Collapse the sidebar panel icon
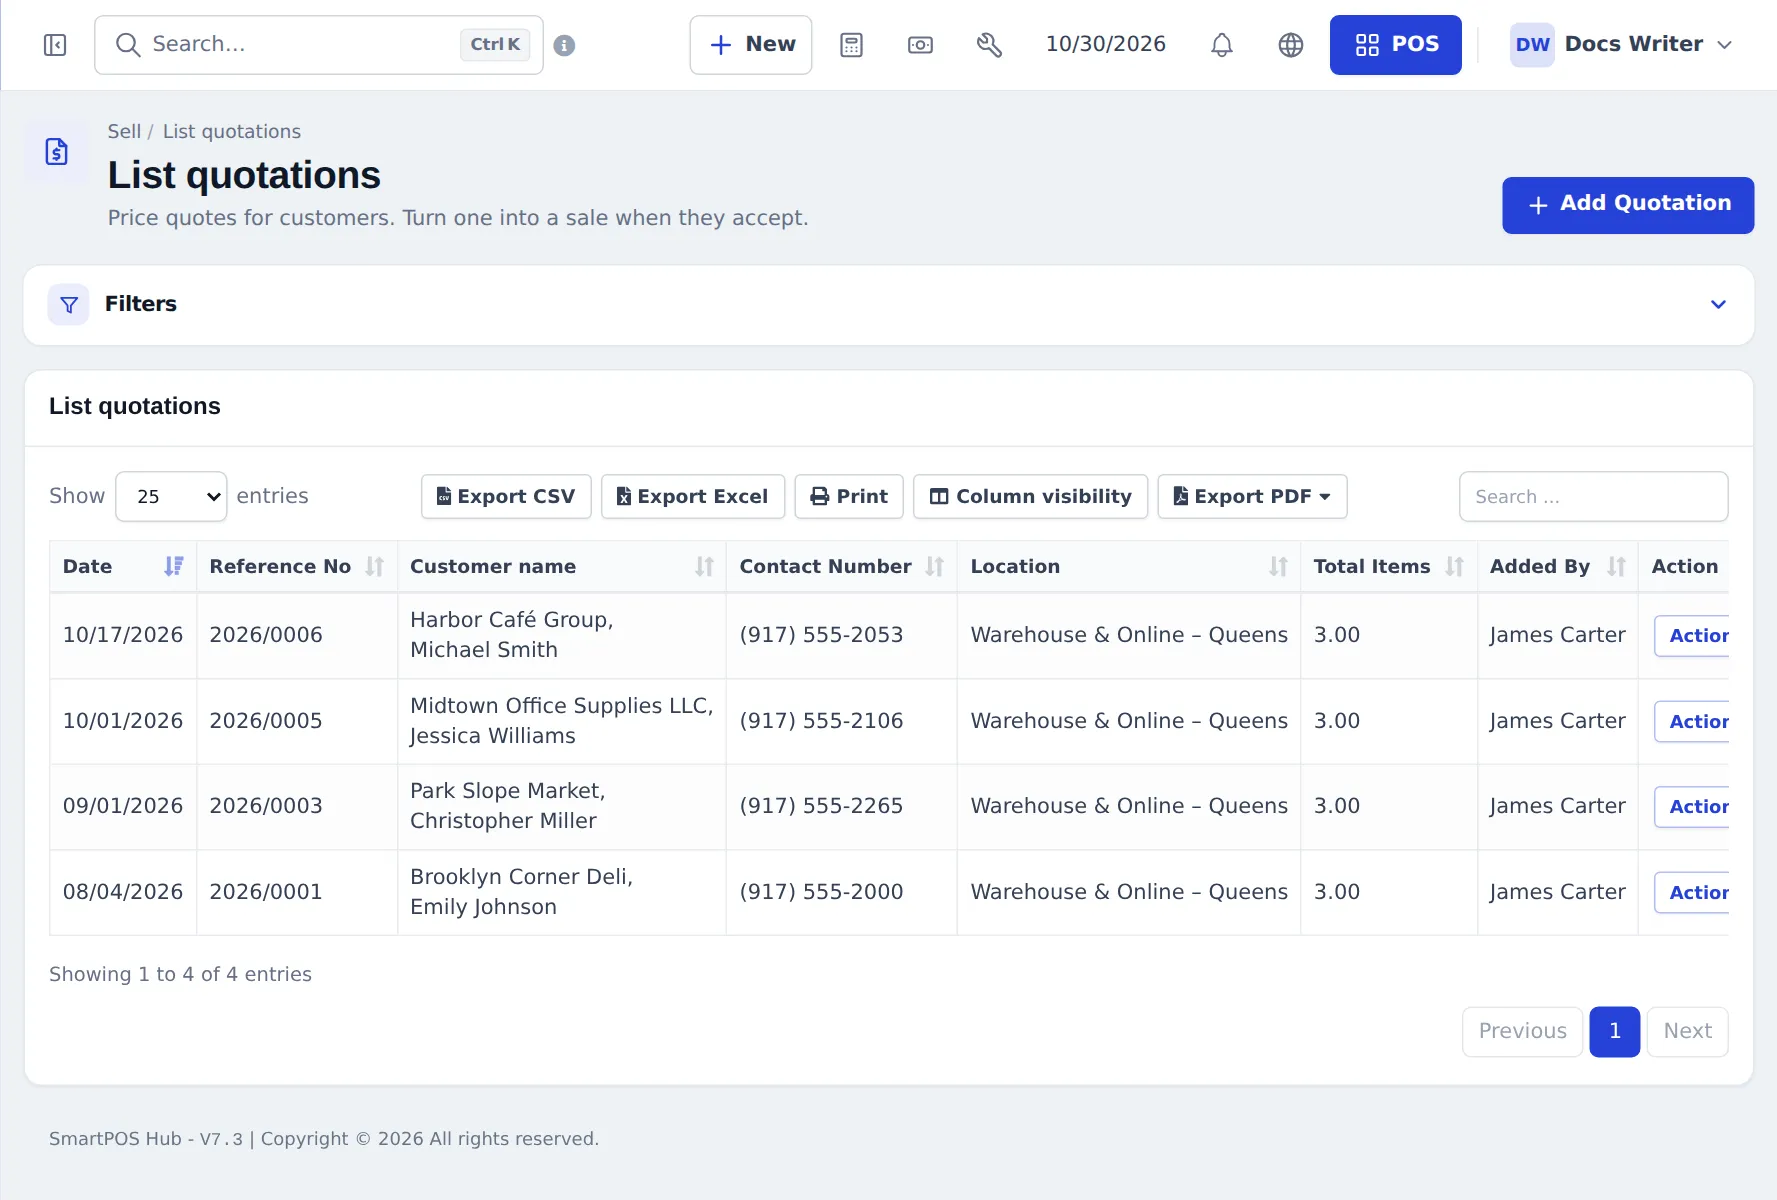Image resolution: width=1777 pixels, height=1200 pixels. (55, 45)
